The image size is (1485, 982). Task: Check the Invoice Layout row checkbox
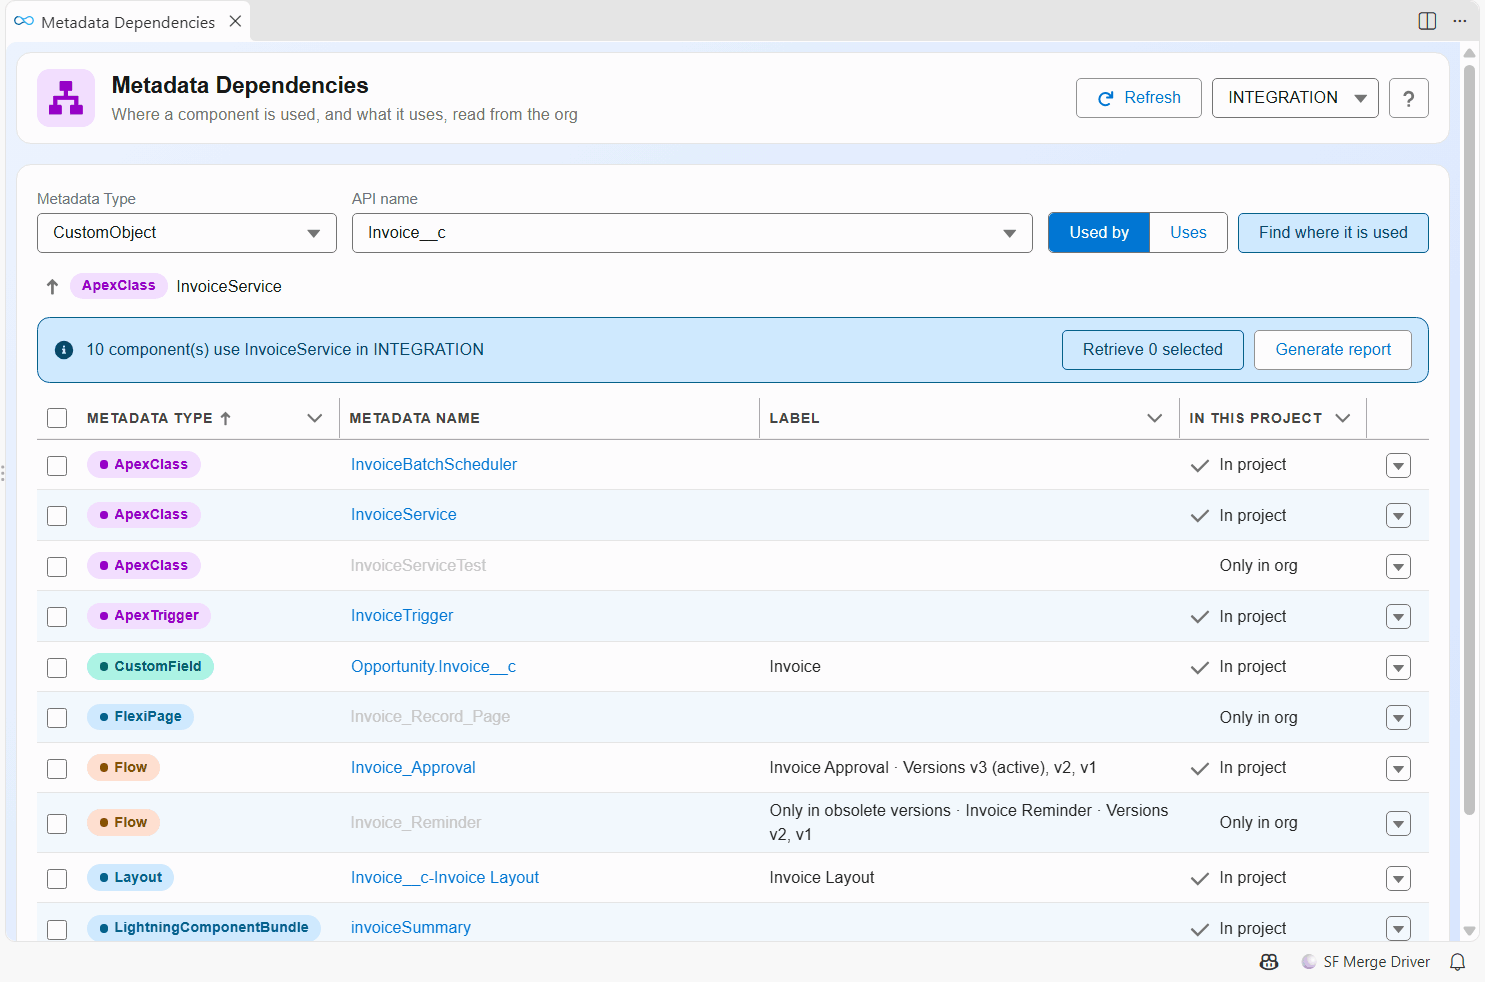click(x=57, y=879)
